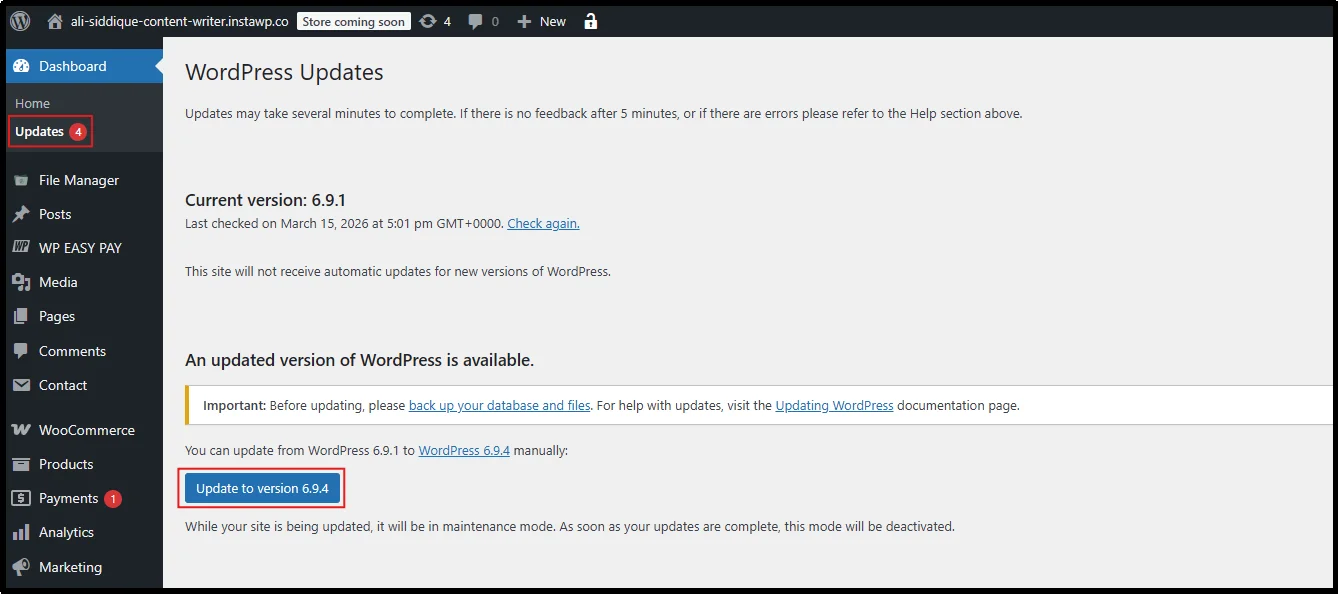This screenshot has height=594, width=1338.
Task: Click the Pages icon
Action: 21,316
